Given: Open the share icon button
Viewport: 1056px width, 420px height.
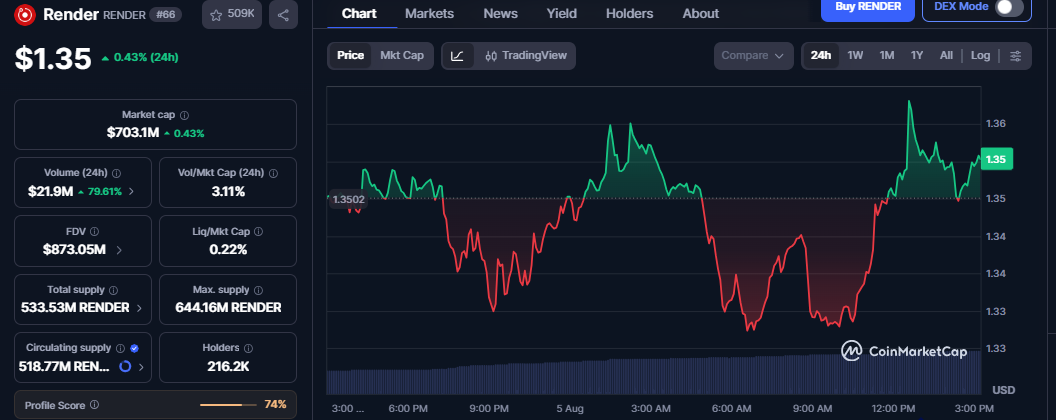Looking at the screenshot, I should pyautogui.click(x=283, y=15).
